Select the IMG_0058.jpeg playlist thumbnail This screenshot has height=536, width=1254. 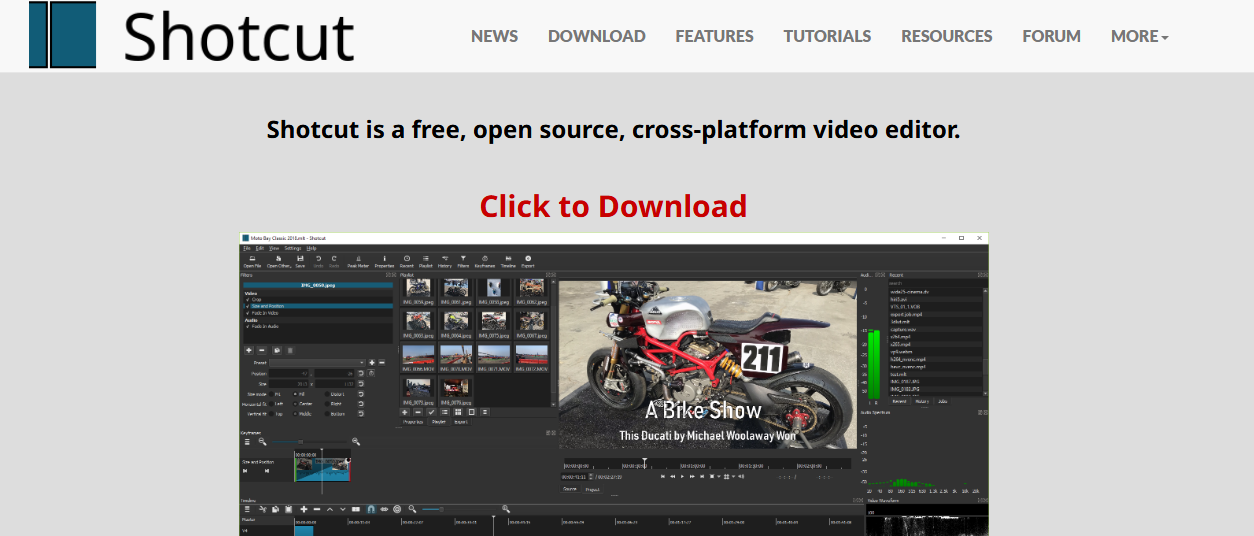tap(418, 294)
